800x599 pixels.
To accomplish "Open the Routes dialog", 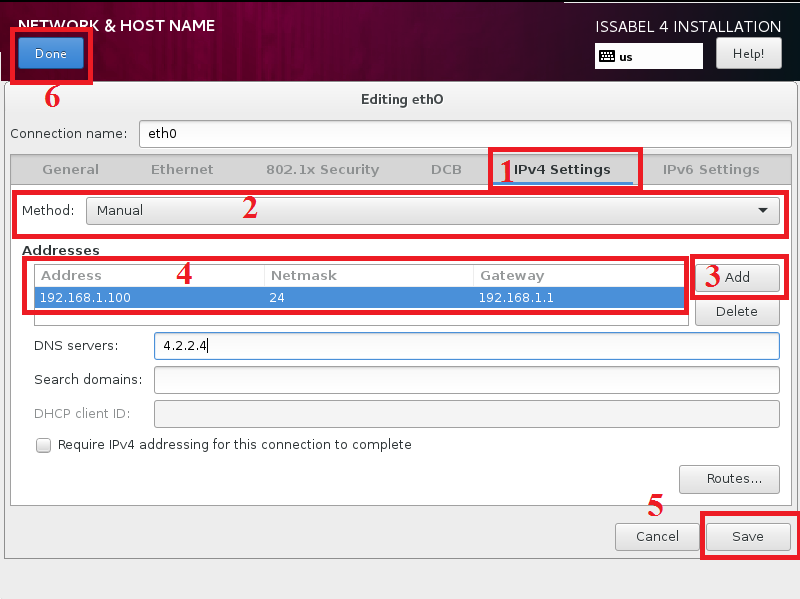I will point(728,479).
